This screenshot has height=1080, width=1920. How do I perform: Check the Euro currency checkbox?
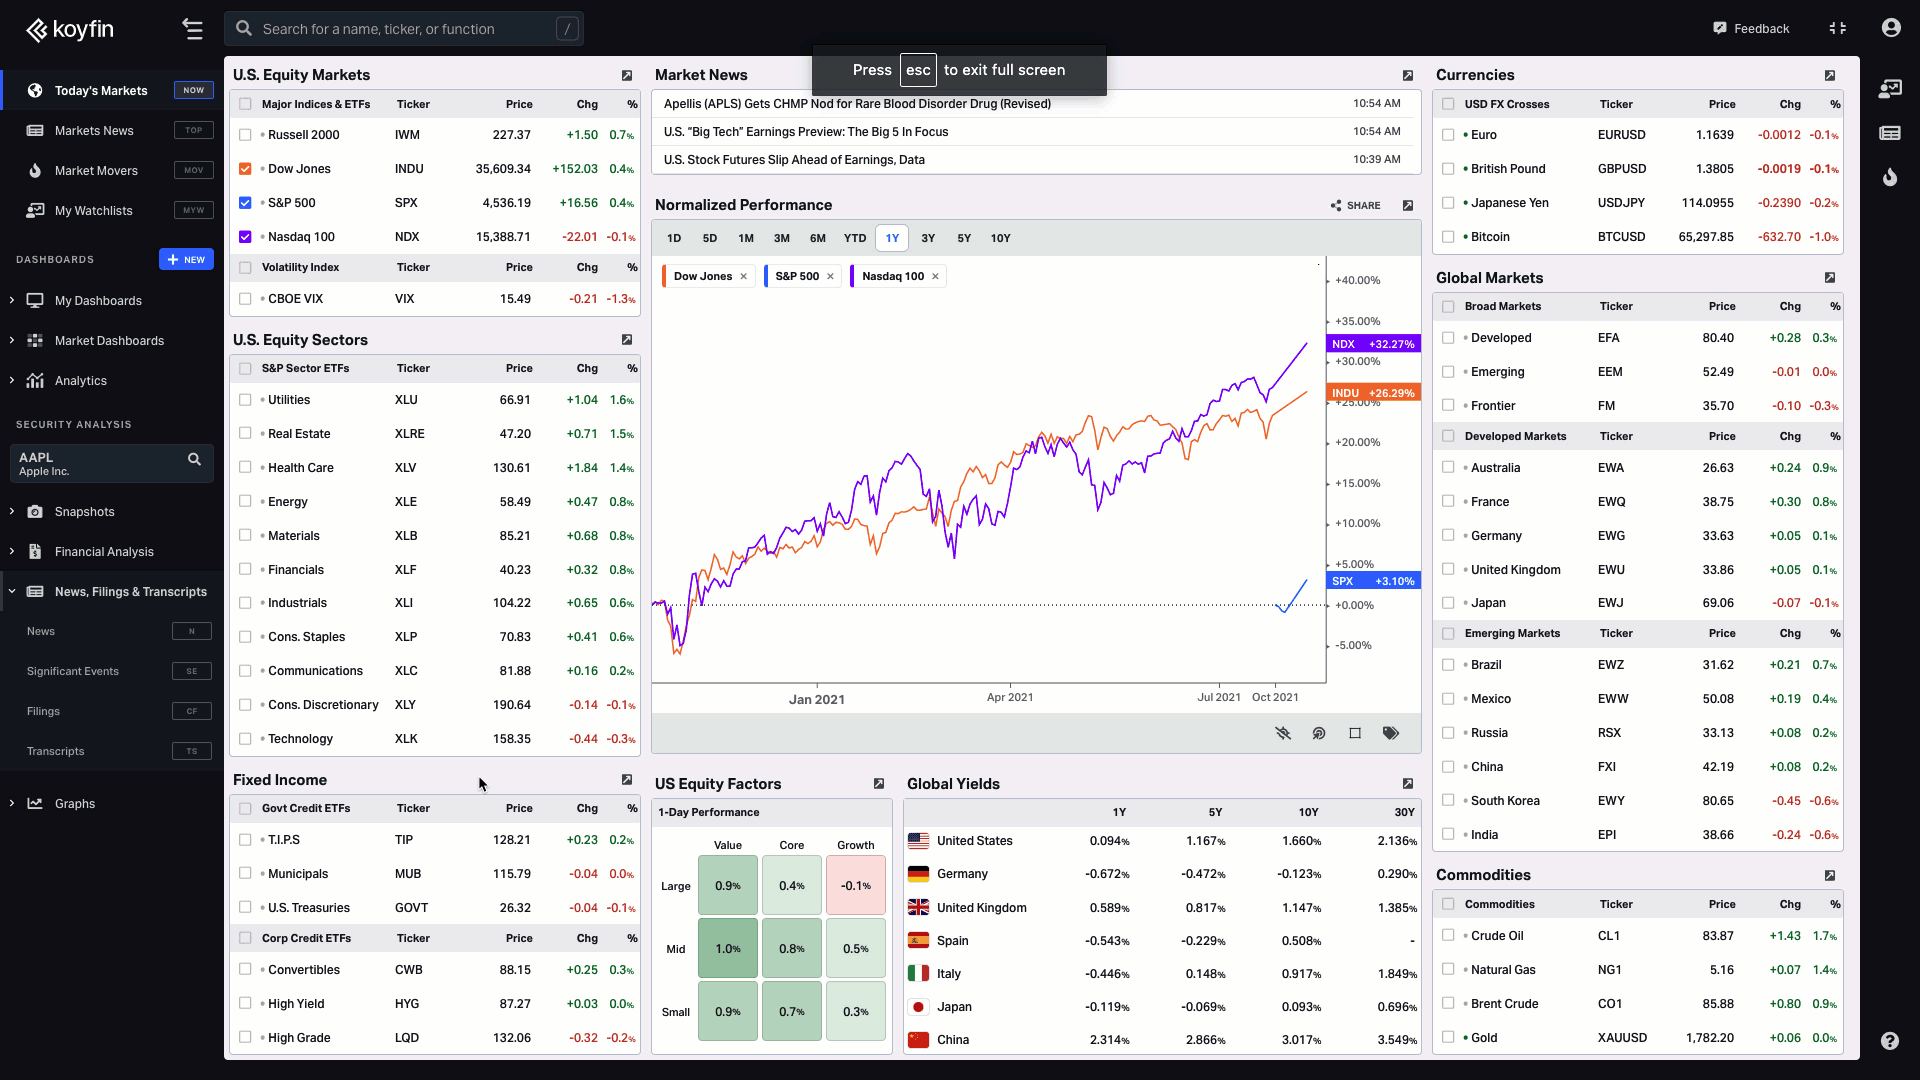pyautogui.click(x=1448, y=135)
